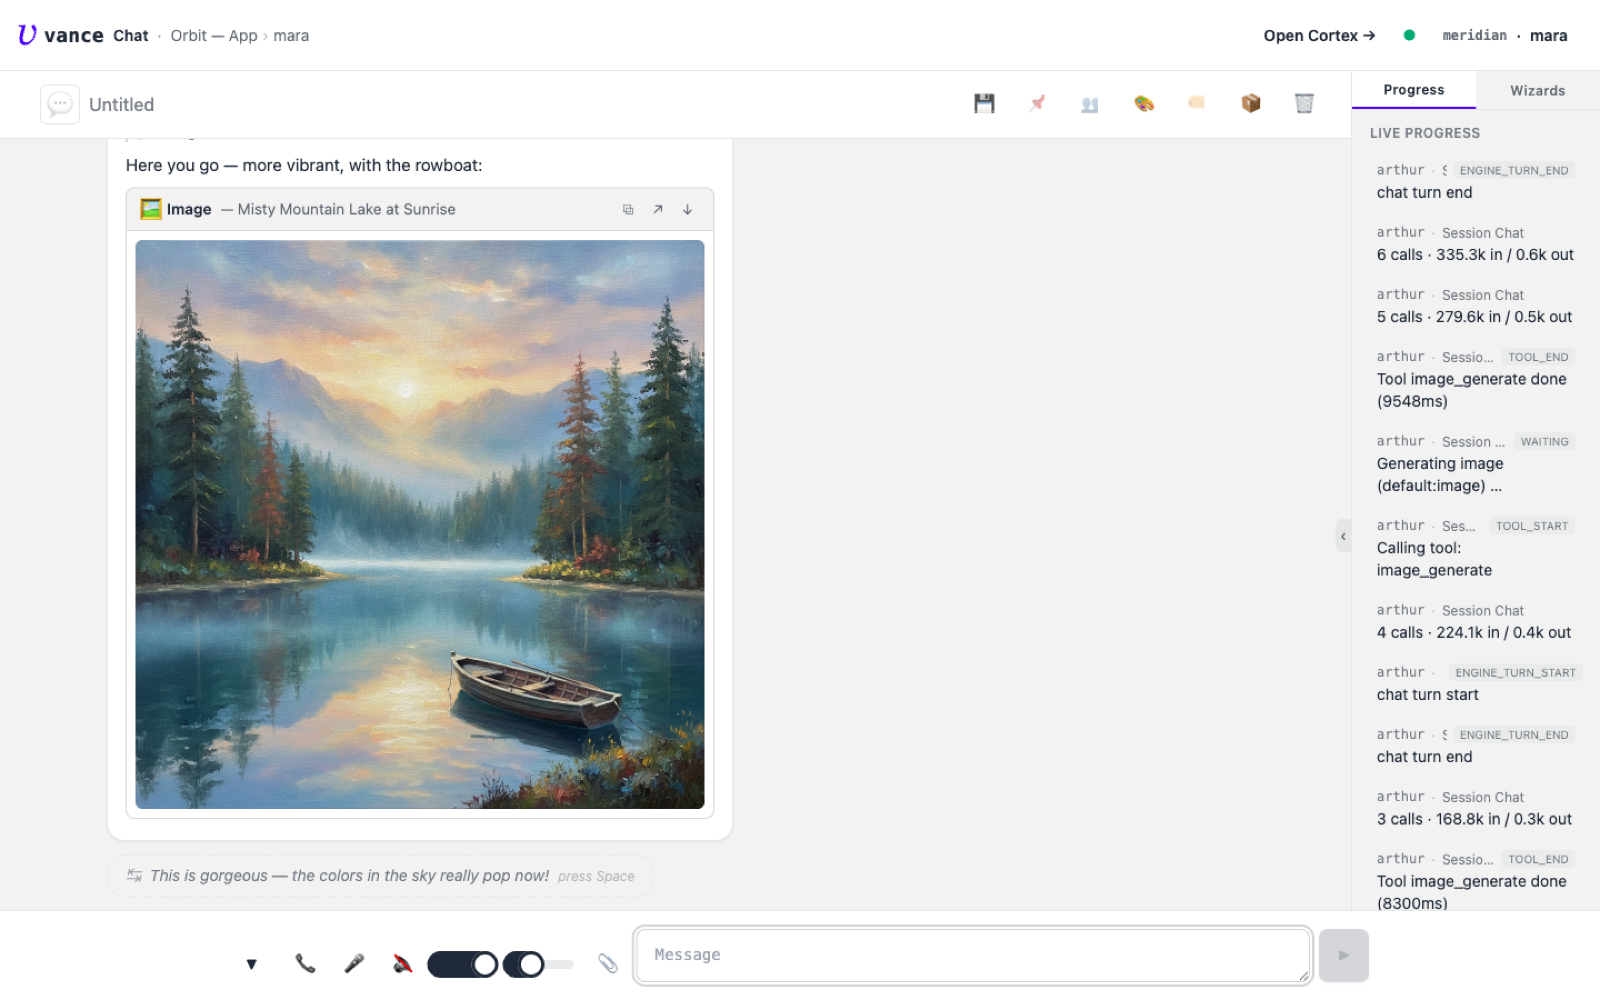Go to mara breadcrumb
The image size is (1600, 1000).
pos(291,35)
